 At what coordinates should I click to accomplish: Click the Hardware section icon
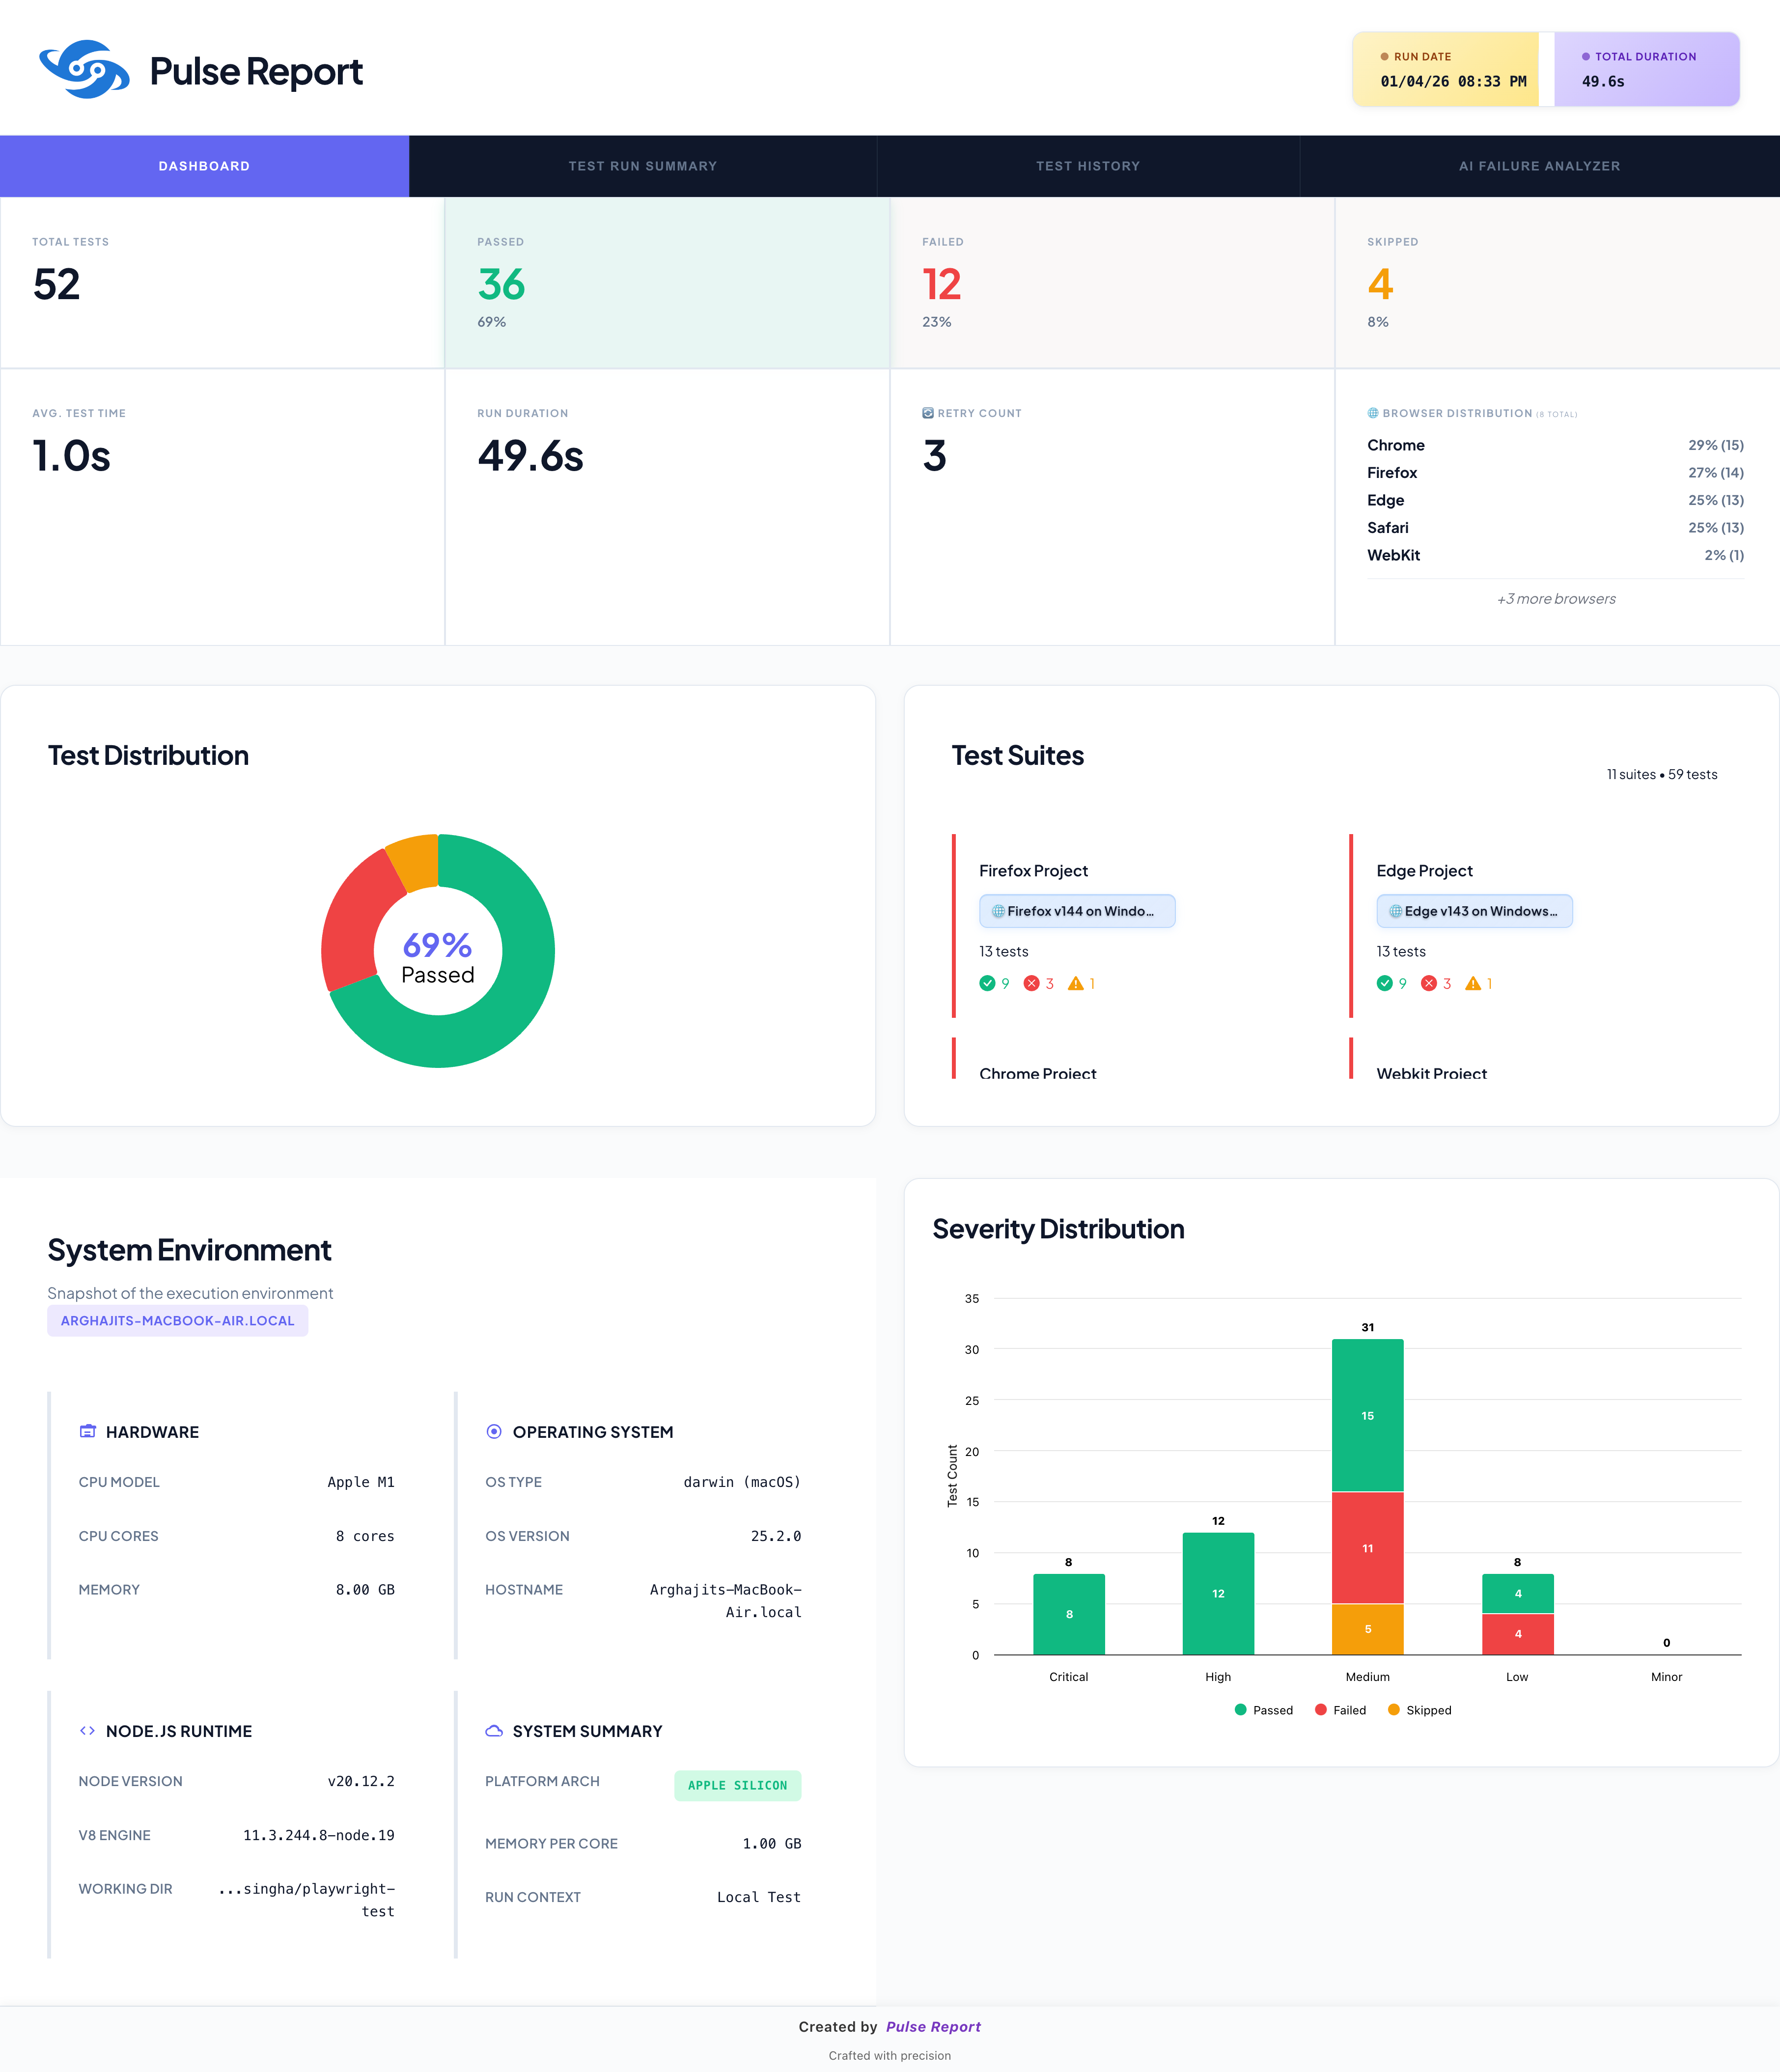pos(87,1431)
